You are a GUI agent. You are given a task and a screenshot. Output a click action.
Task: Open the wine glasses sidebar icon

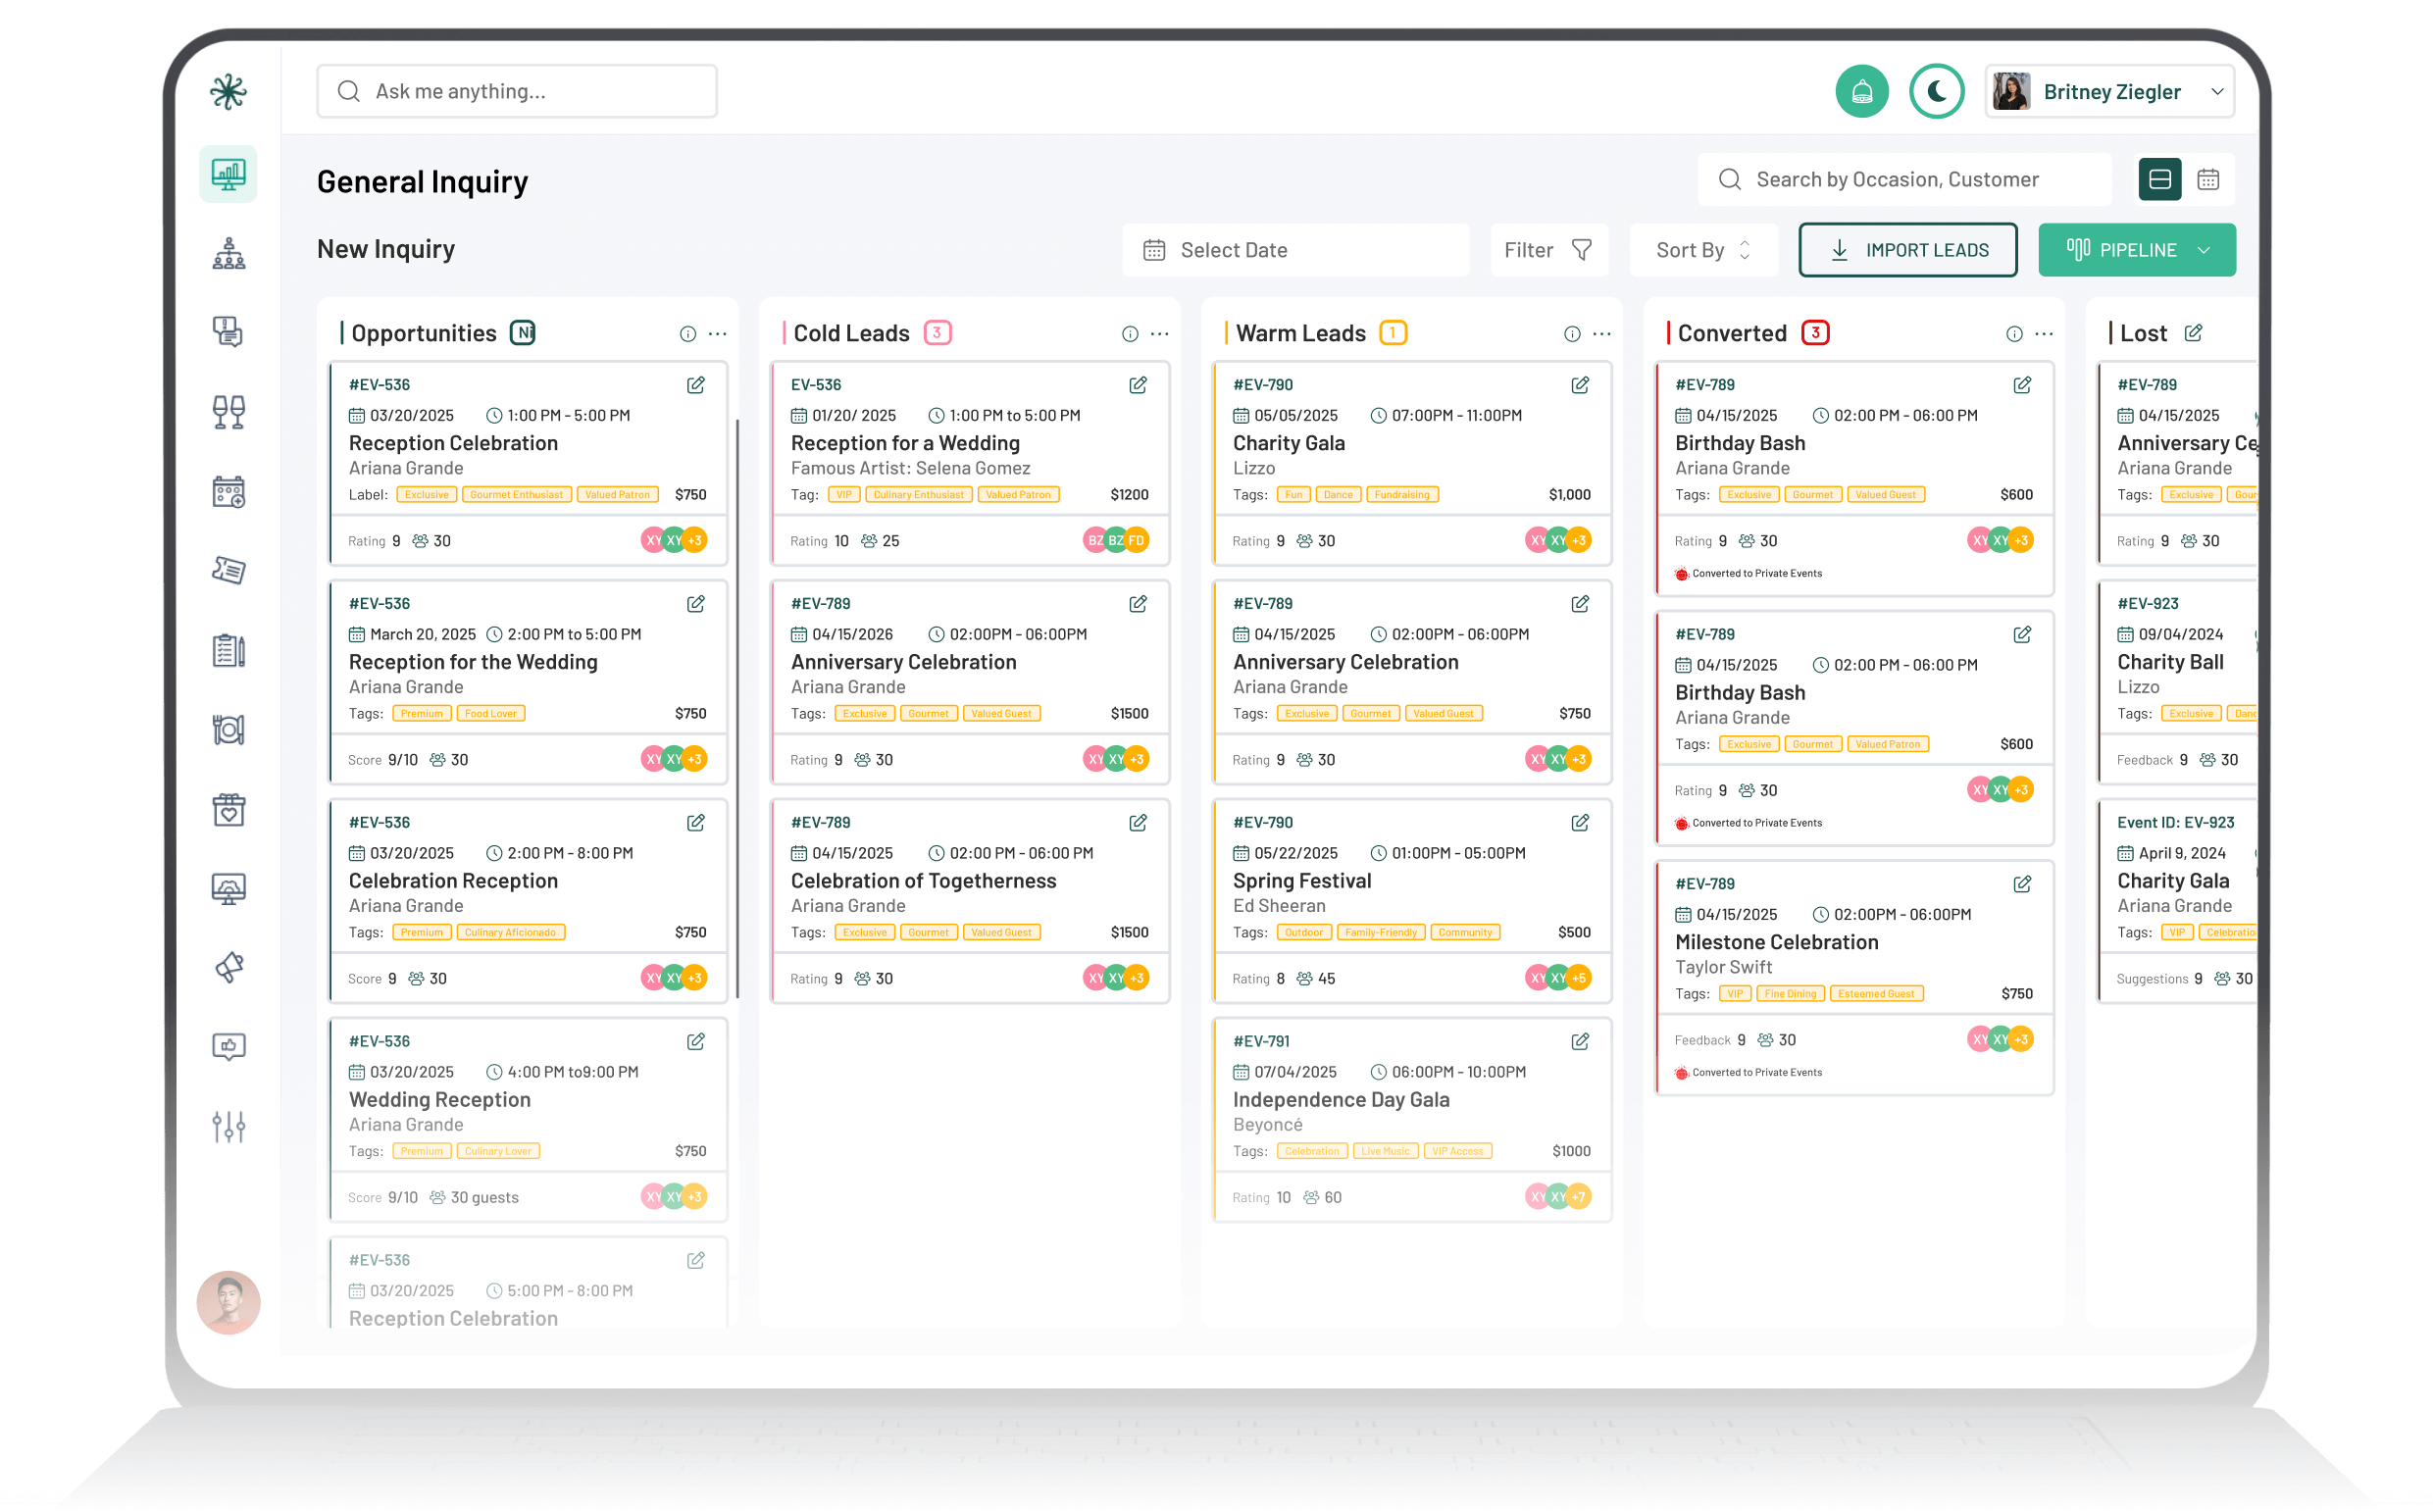pyautogui.click(x=228, y=412)
